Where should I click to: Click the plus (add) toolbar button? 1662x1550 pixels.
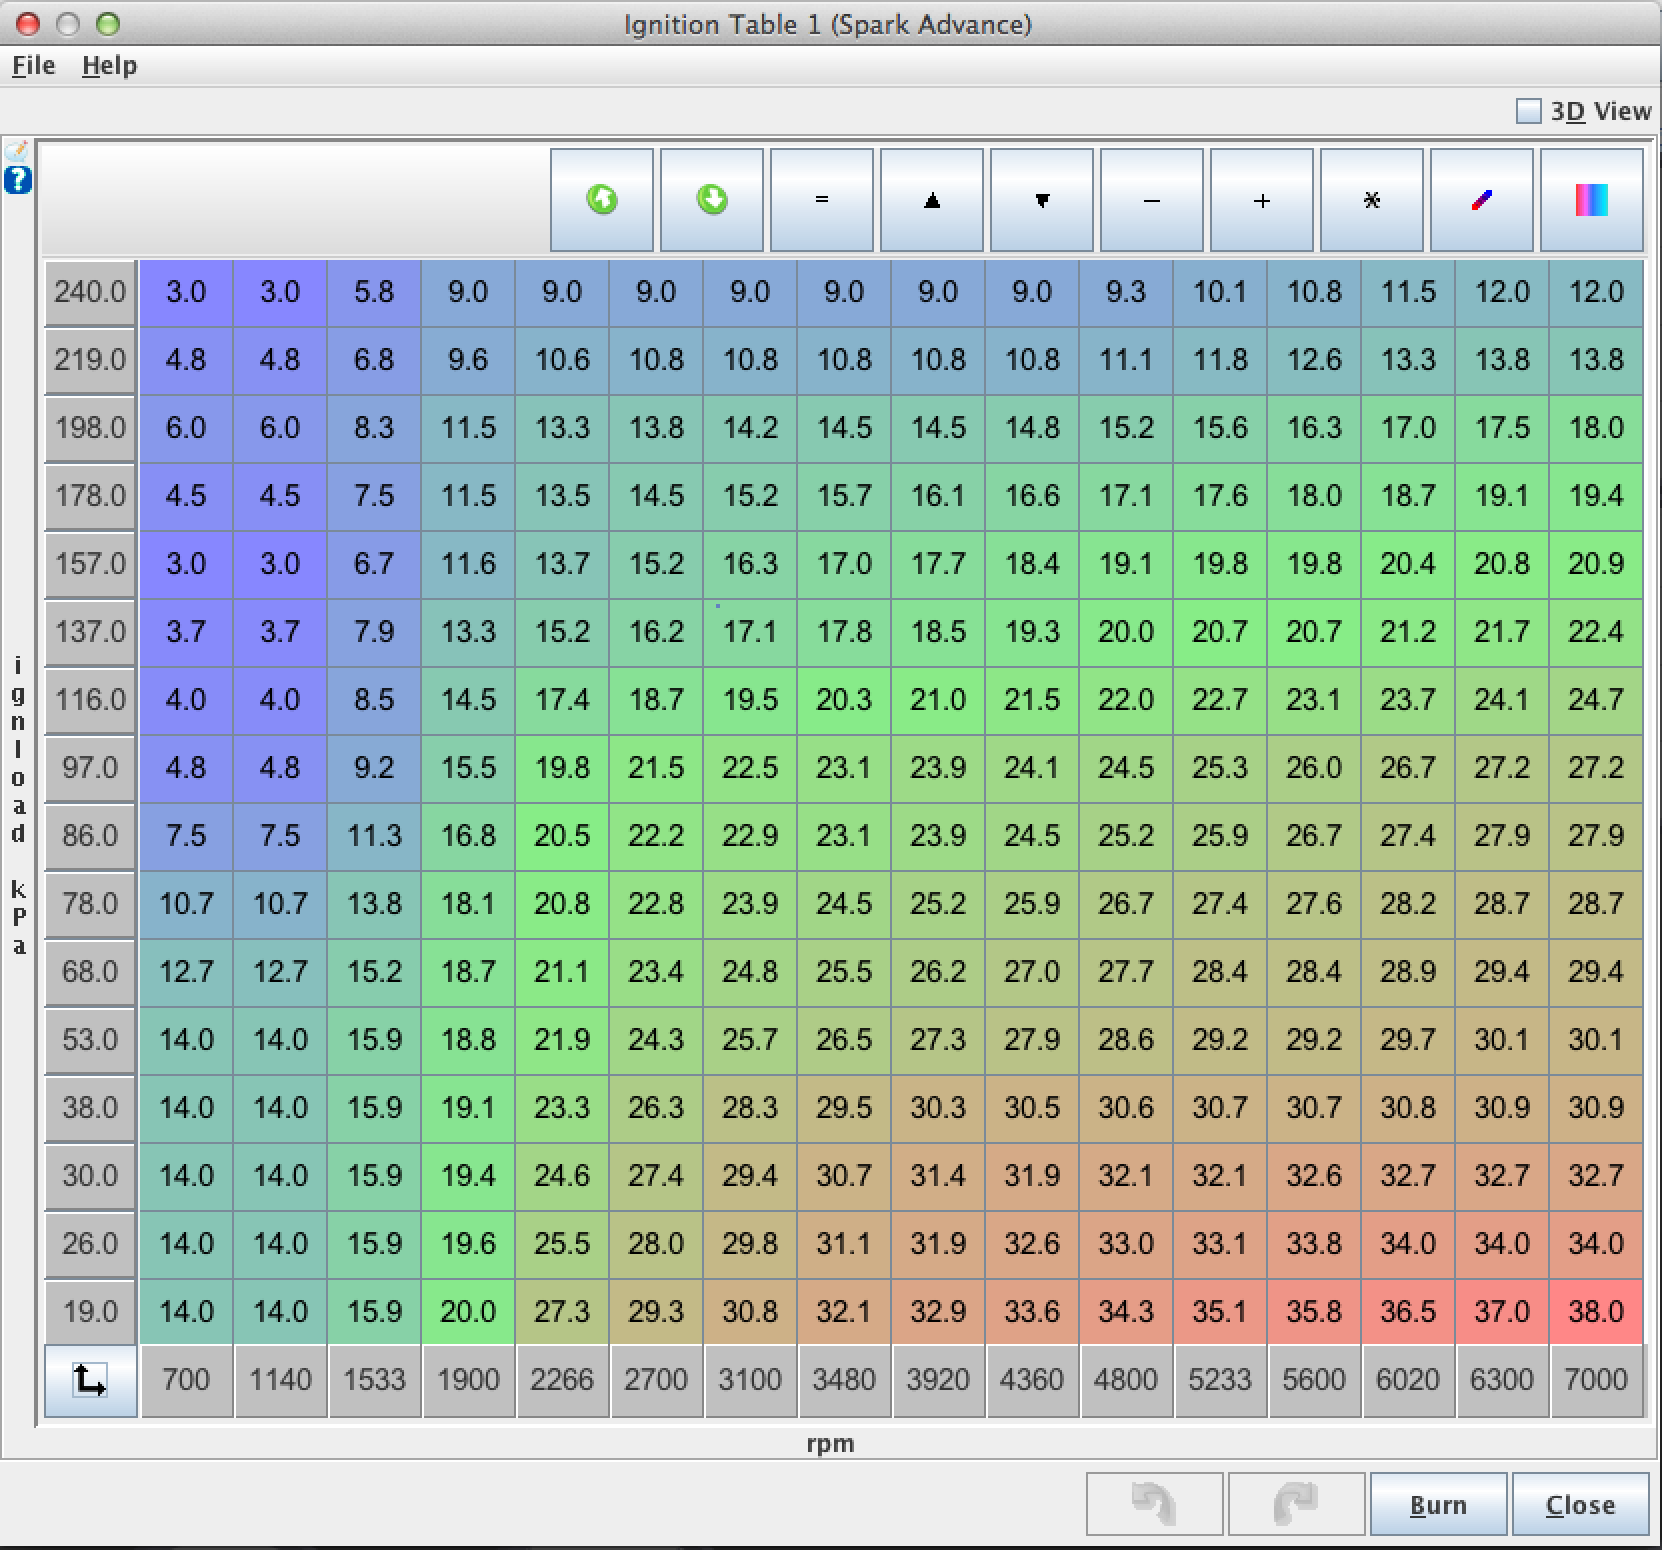click(x=1262, y=200)
